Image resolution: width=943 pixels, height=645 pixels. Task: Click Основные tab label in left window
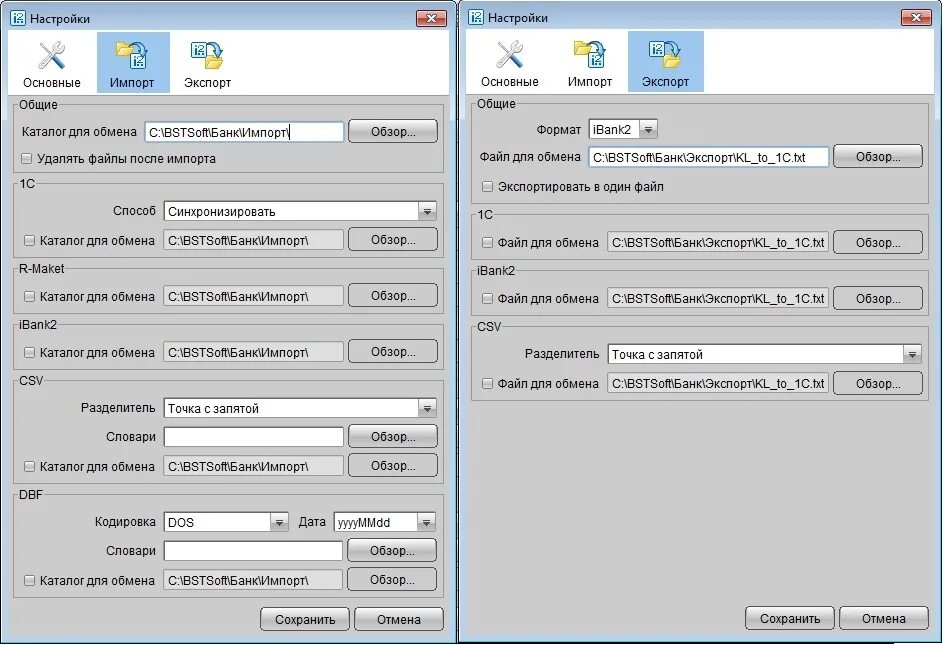(x=52, y=82)
